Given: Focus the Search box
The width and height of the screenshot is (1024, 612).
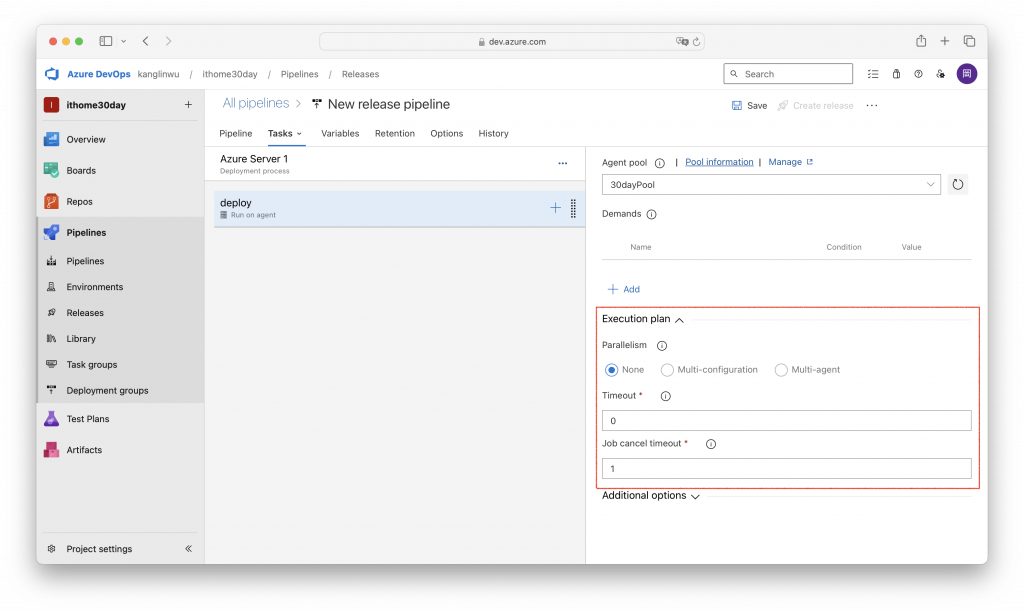Looking at the screenshot, I should (788, 74).
